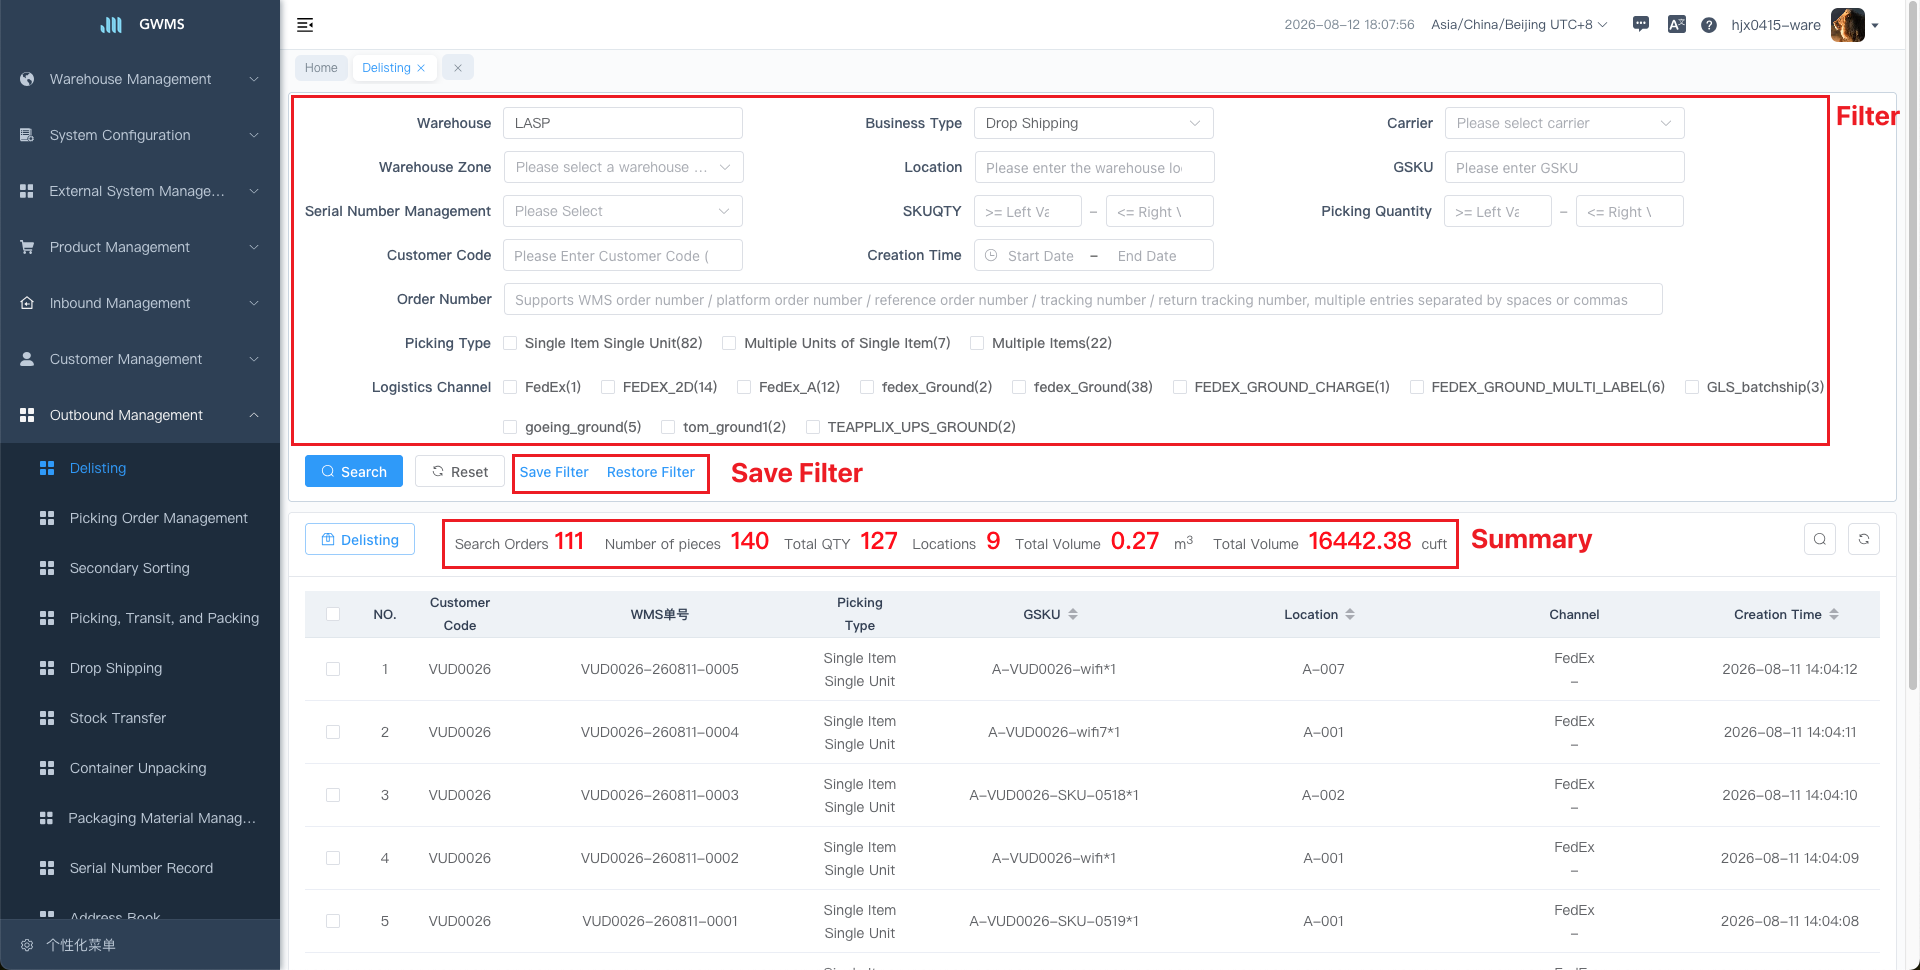This screenshot has height=970, width=1920.
Task: Click the Save Filter link
Action: click(554, 472)
